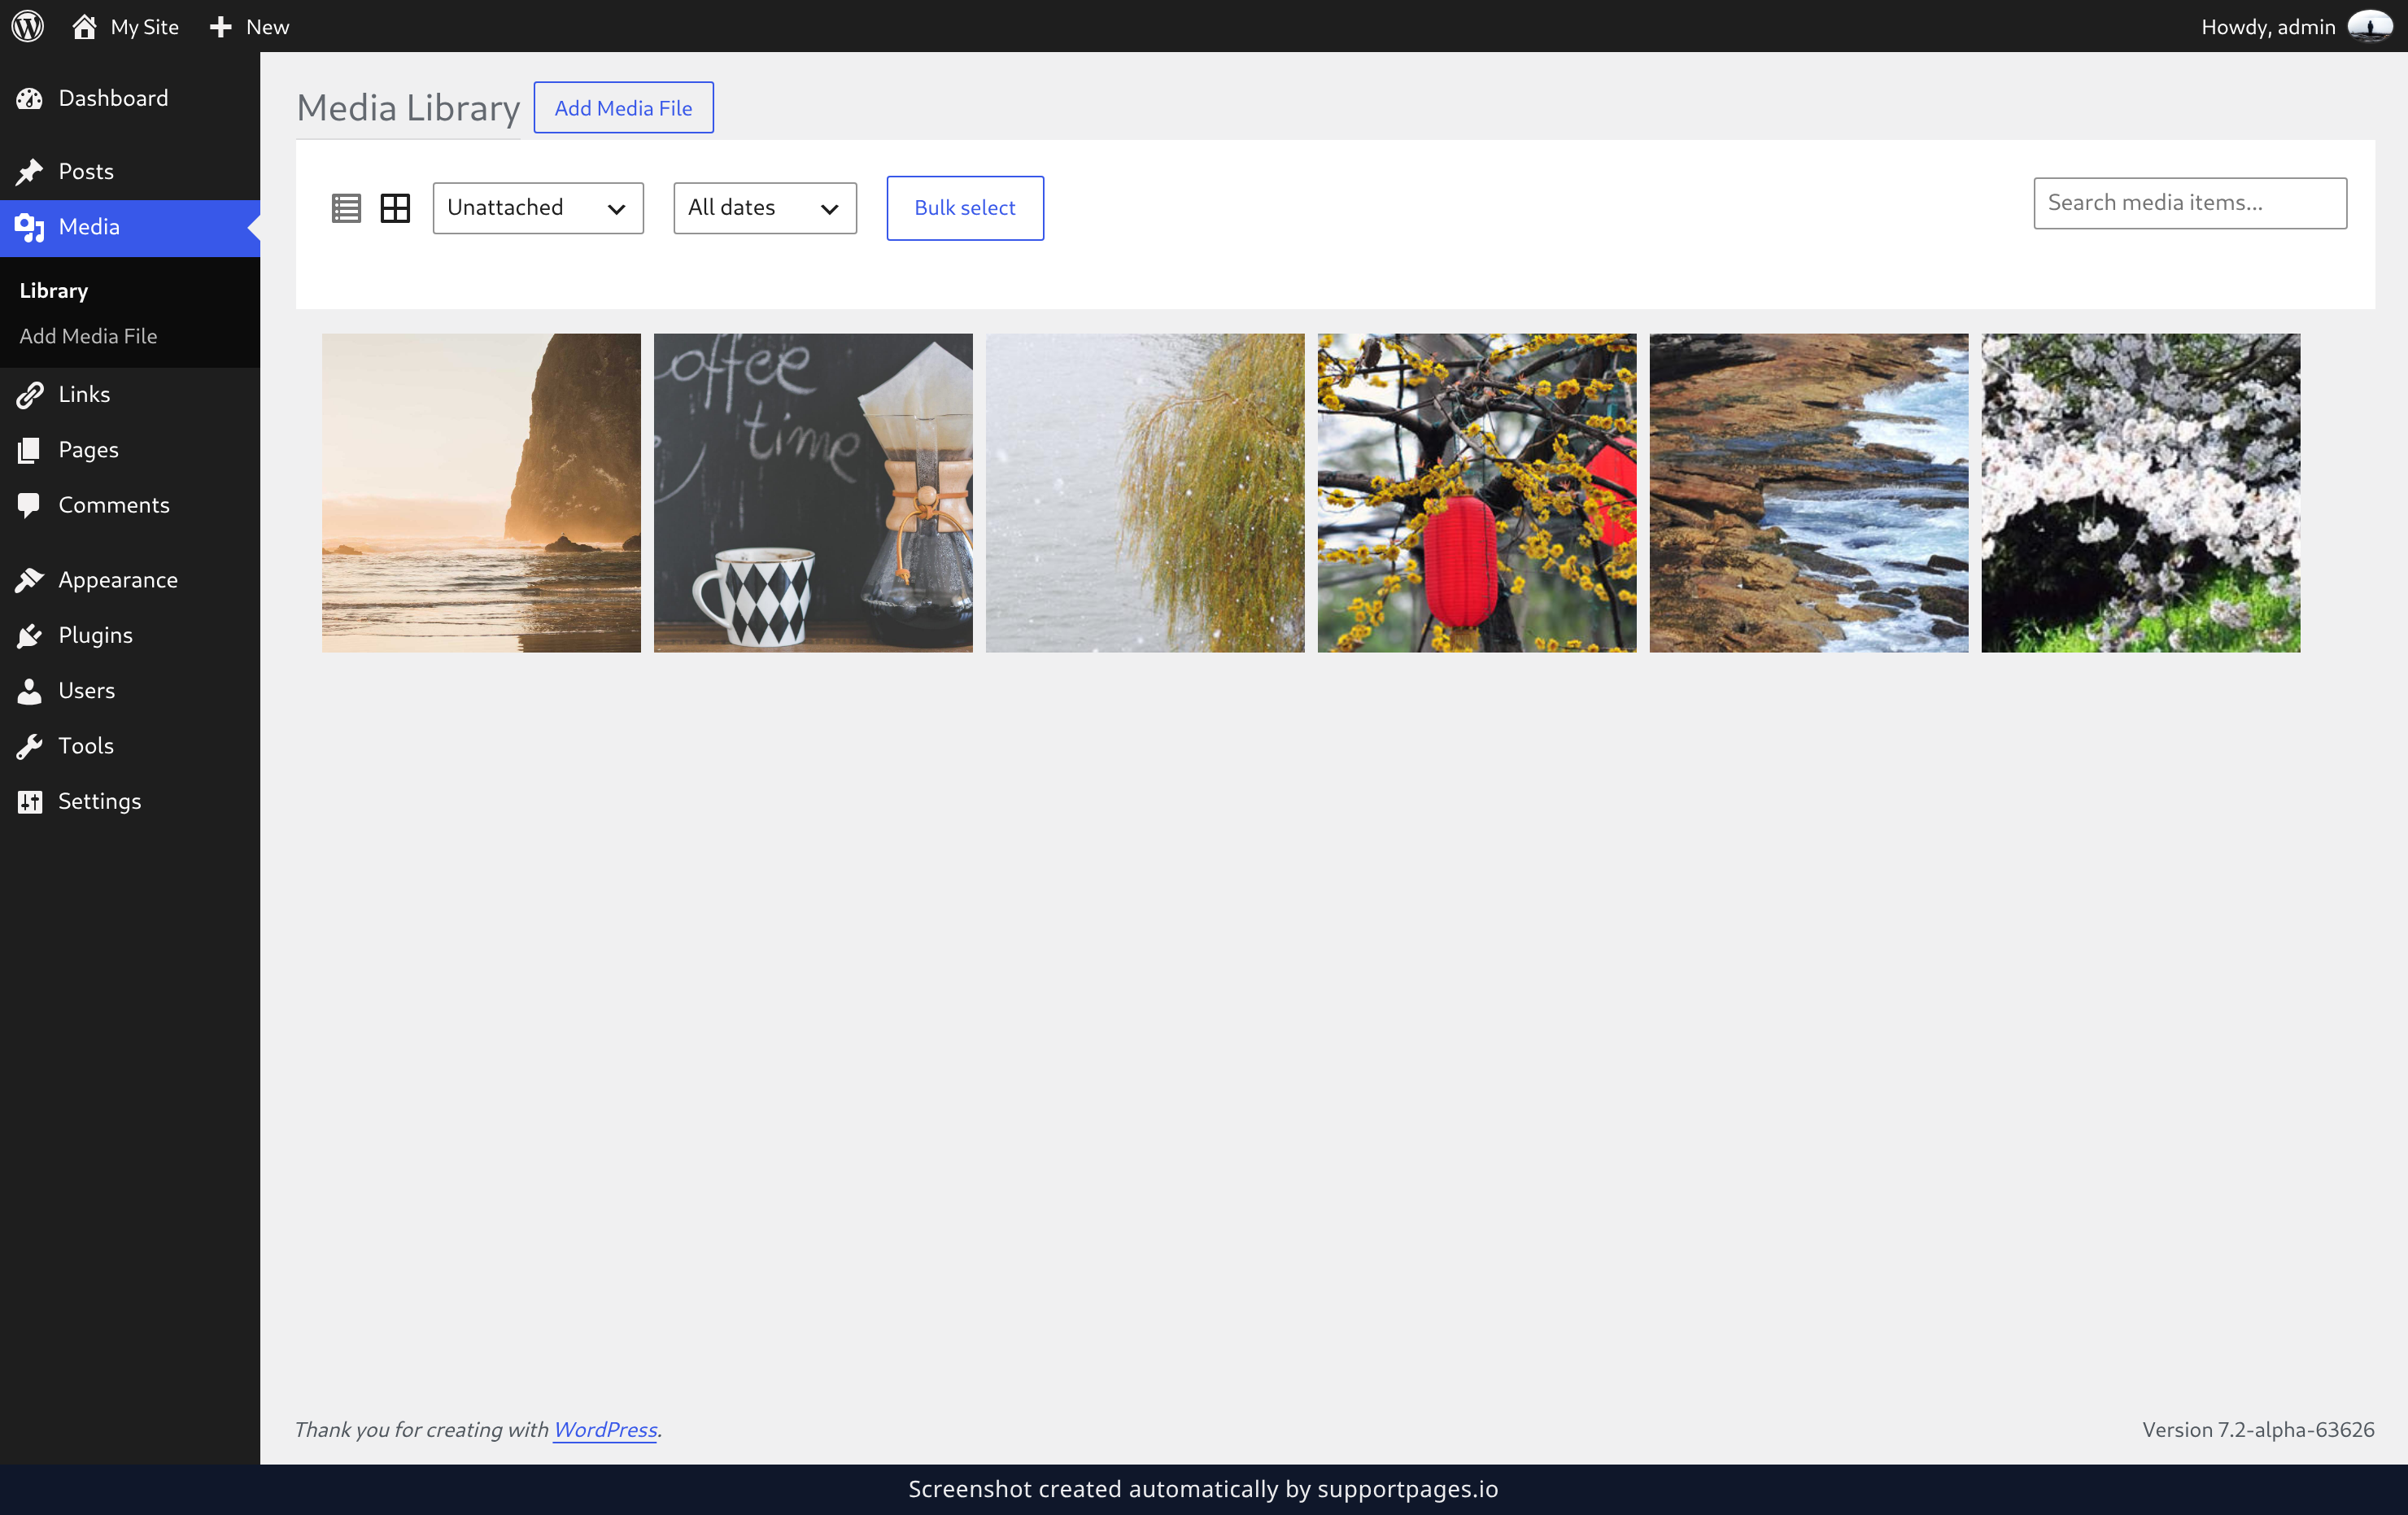Open the Unattached filter dropdown
Viewport: 2408px width, 1515px height.
[x=538, y=208]
